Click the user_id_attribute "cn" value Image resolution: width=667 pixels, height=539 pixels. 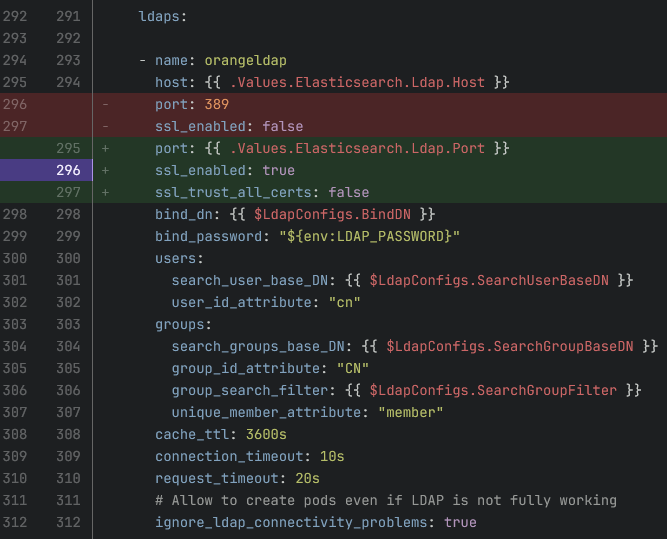(x=345, y=302)
